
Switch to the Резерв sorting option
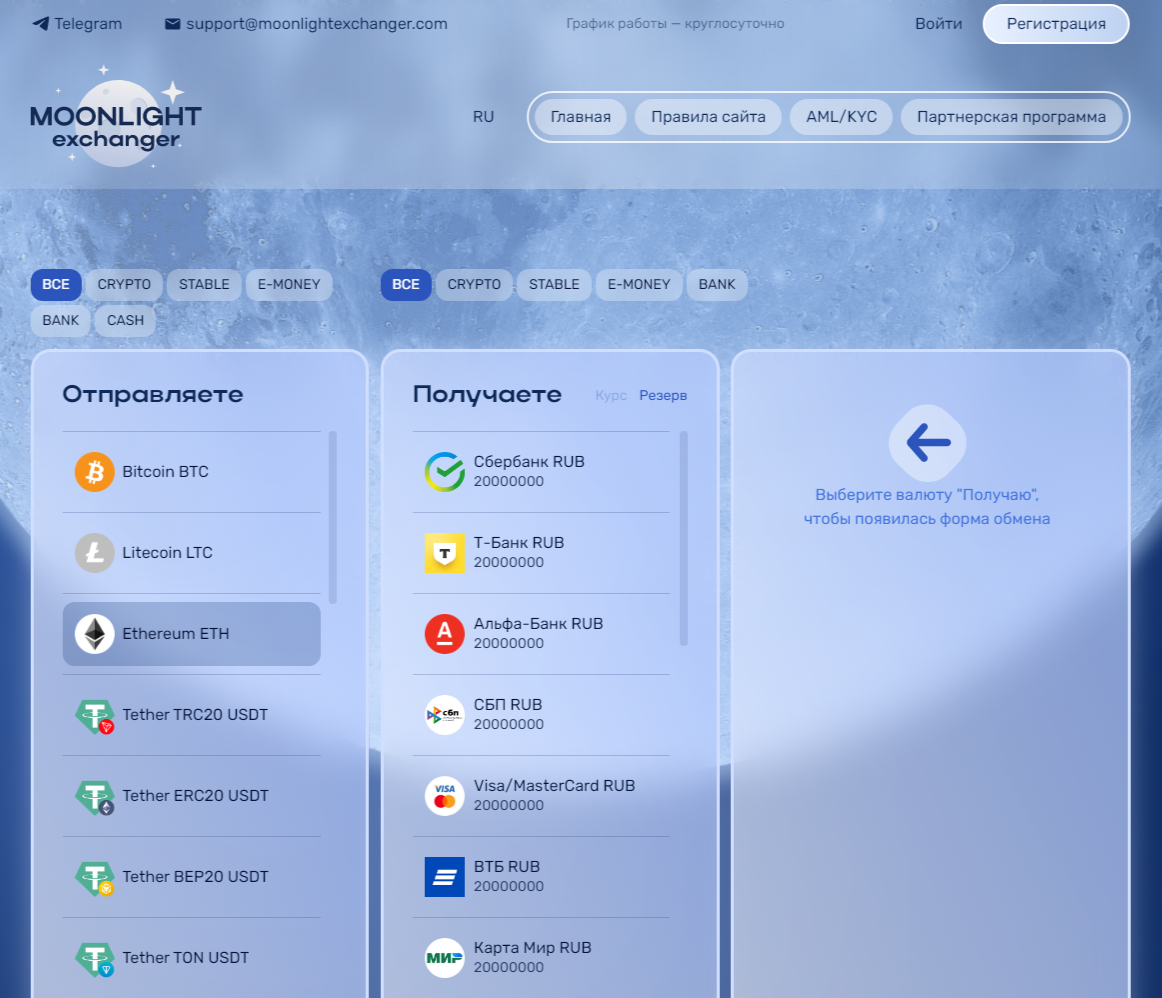point(662,395)
